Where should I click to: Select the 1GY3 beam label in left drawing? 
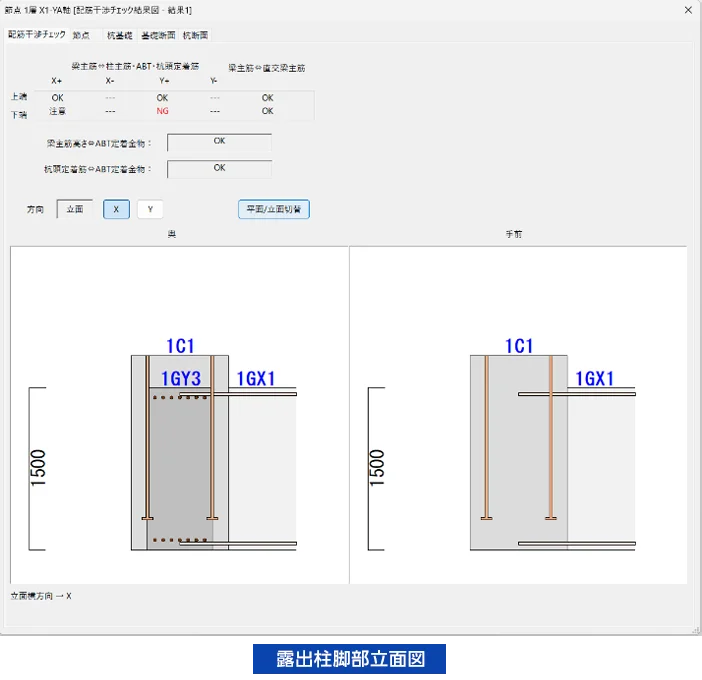pos(181,379)
